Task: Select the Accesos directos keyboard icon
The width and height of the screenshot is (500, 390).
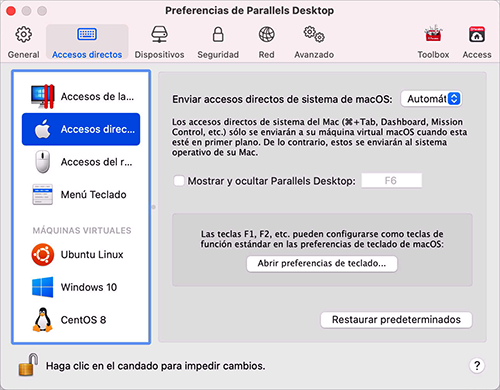Action: [87, 34]
